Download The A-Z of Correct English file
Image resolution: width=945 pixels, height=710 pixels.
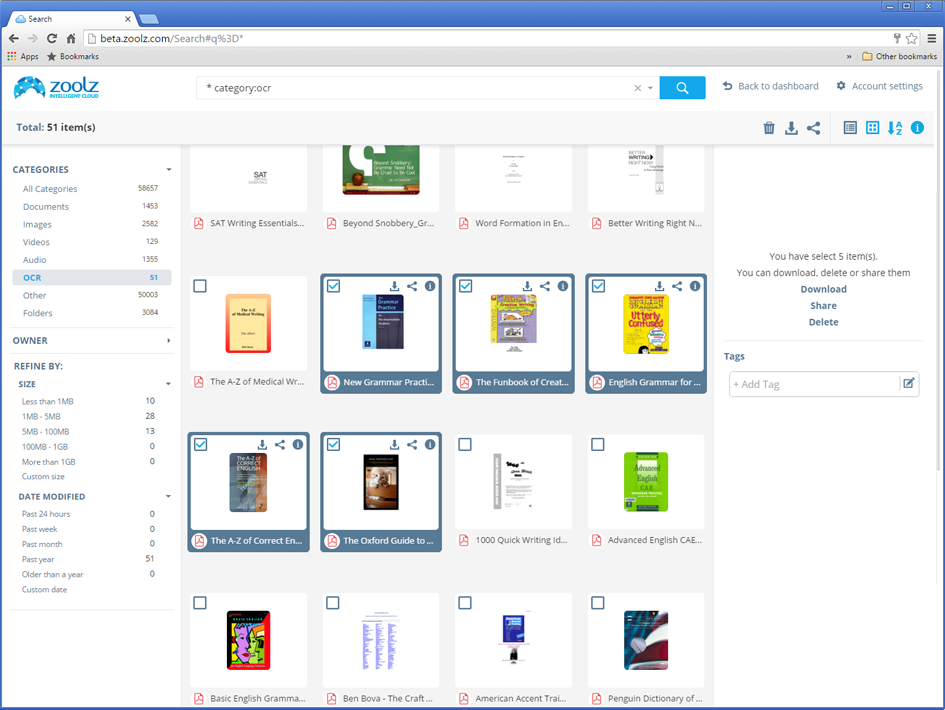coord(262,445)
